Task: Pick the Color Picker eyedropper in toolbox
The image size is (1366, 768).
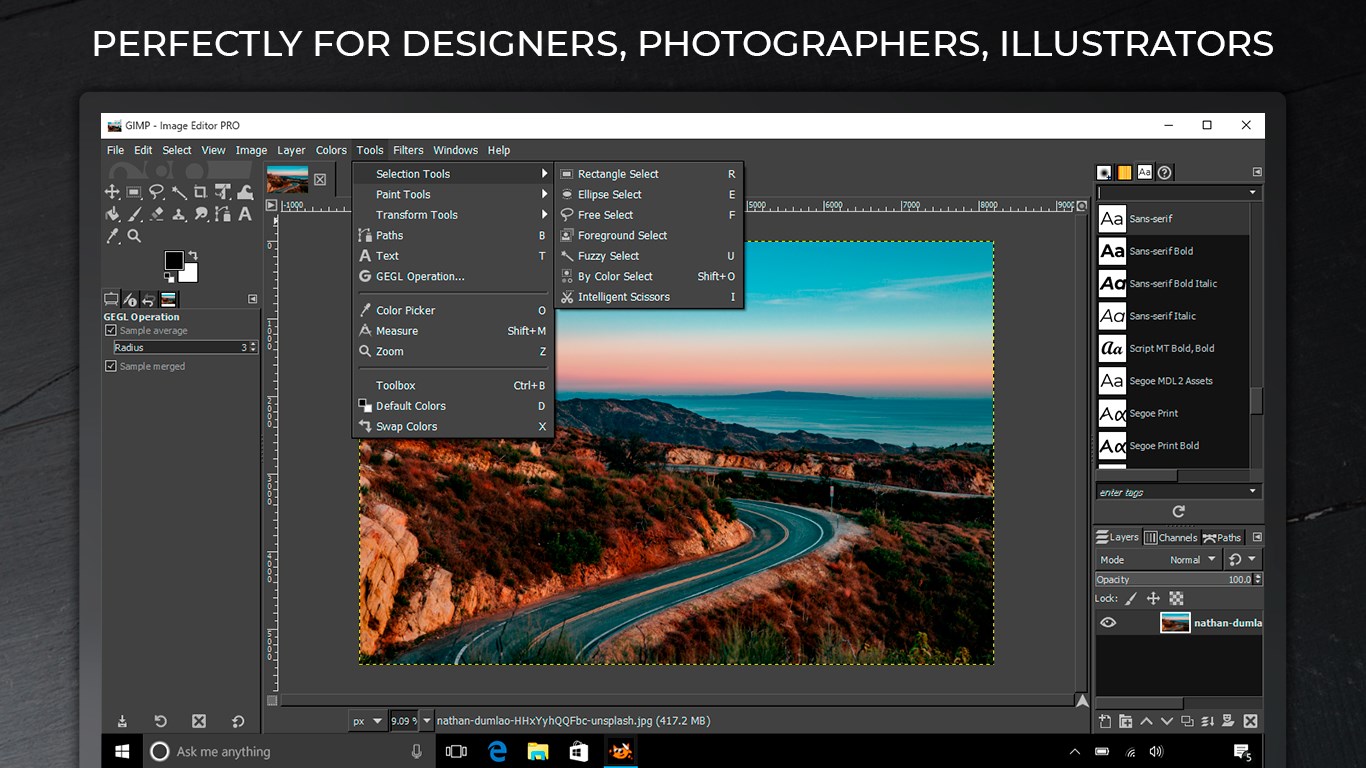Action: 112,236
